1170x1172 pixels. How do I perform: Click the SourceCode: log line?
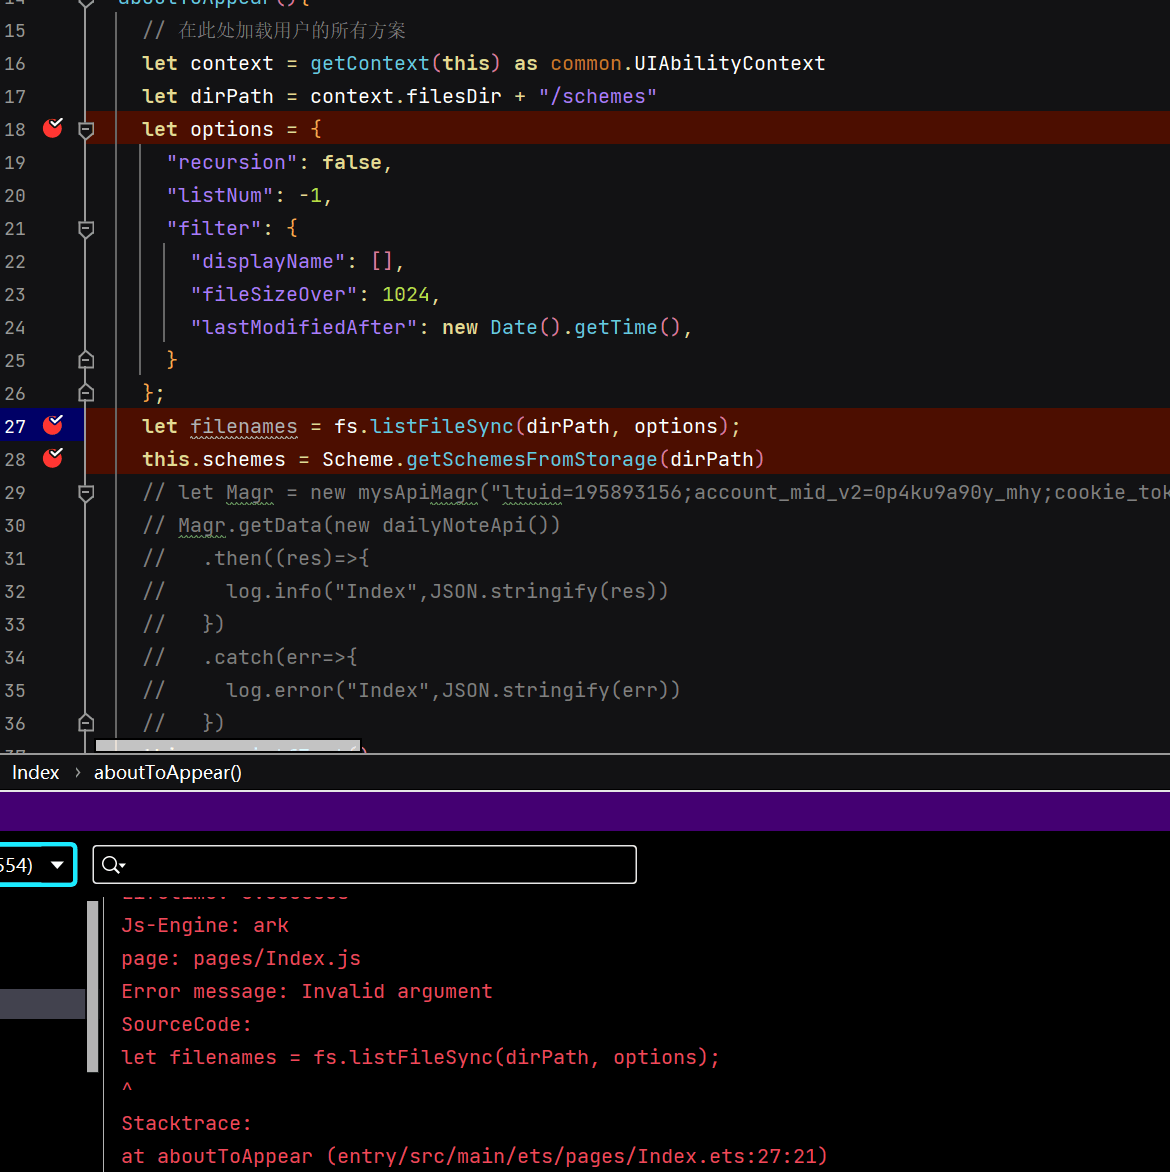coord(186,1024)
